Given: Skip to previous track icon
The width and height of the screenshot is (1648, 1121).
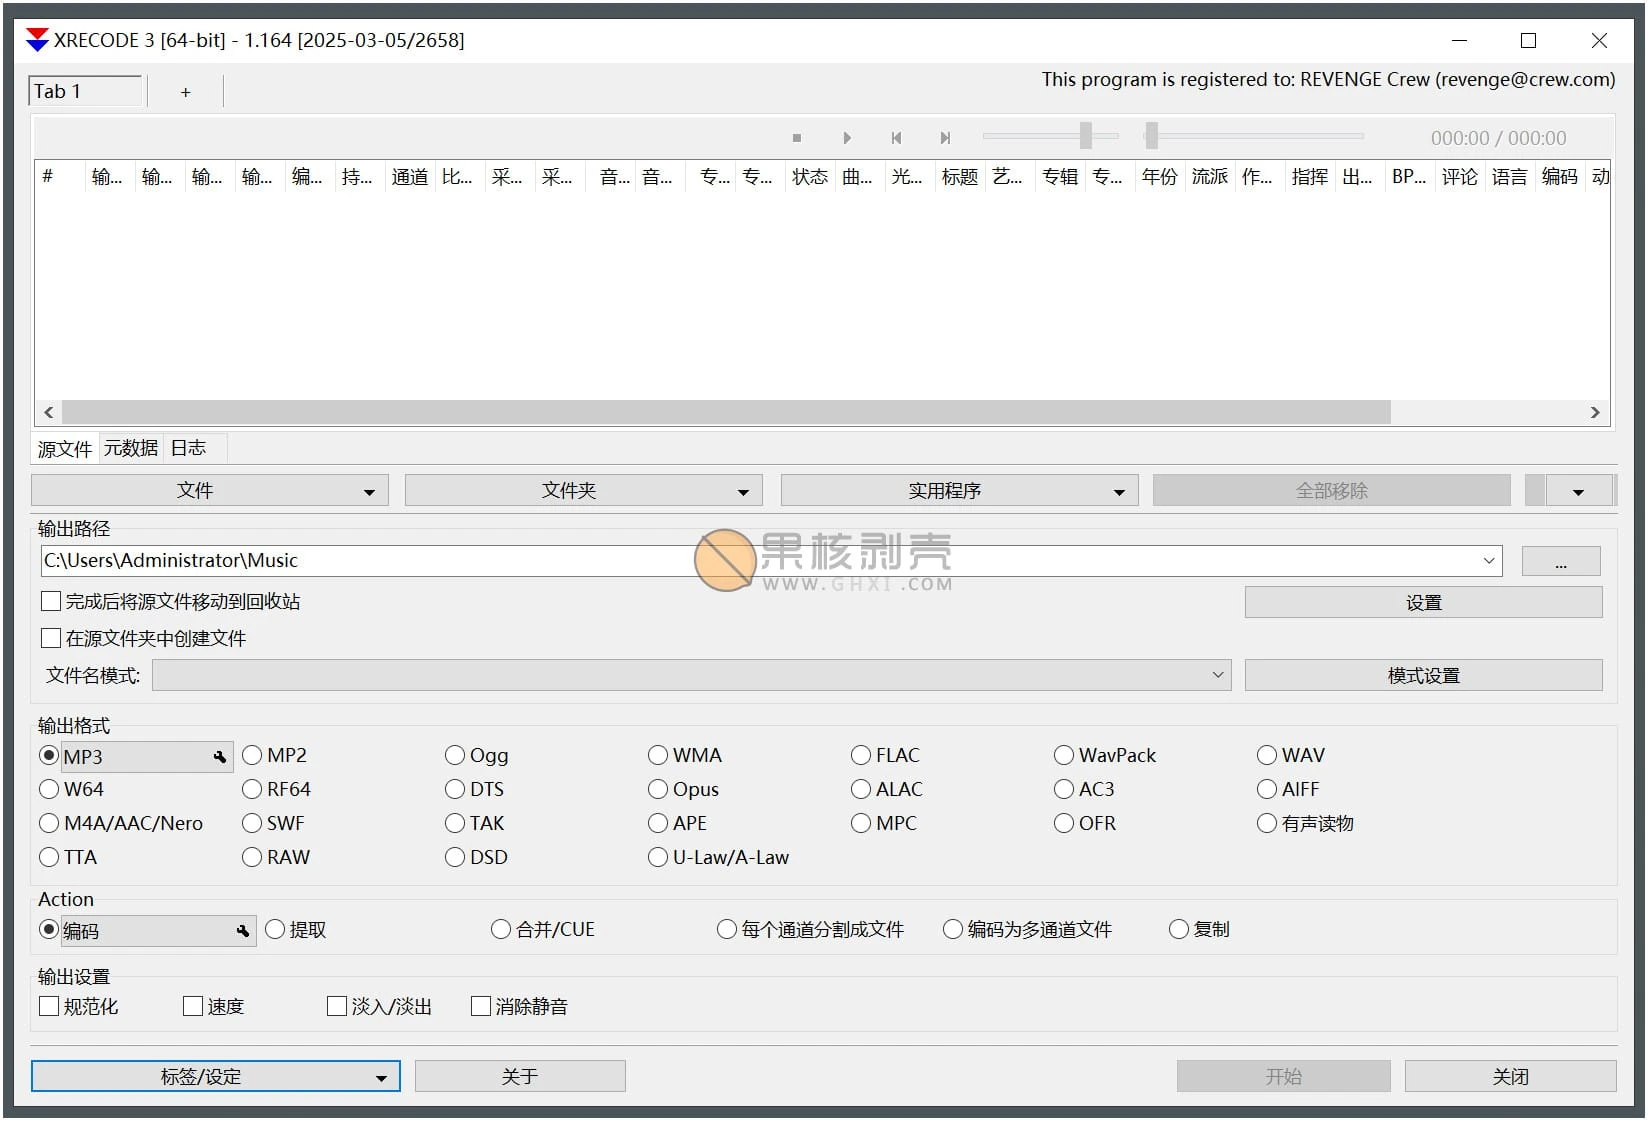Looking at the screenshot, I should click(x=896, y=138).
